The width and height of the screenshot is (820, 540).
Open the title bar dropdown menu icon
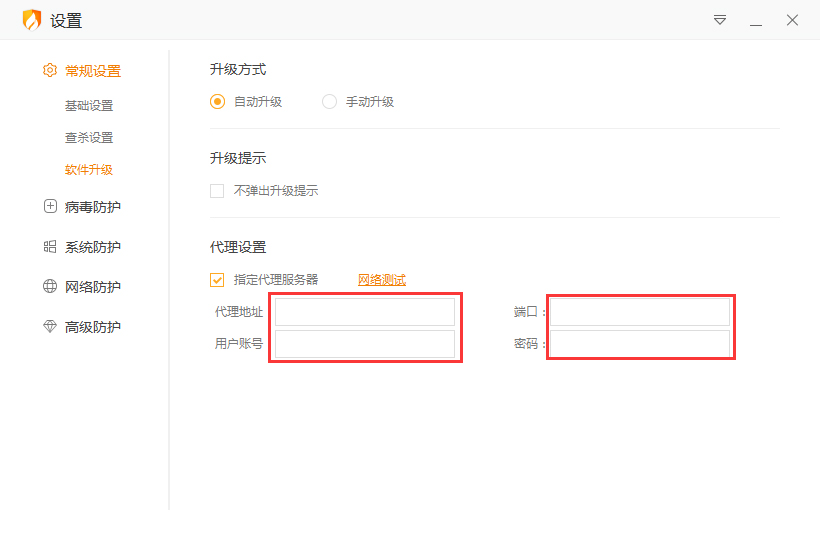[x=720, y=20]
